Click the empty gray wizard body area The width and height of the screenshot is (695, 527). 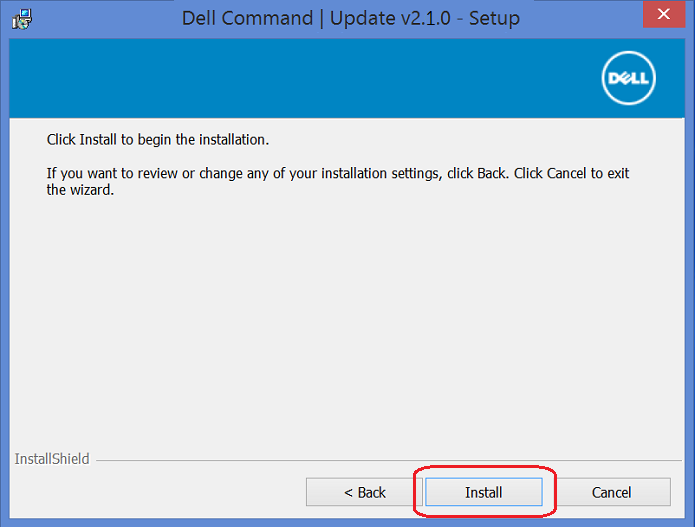click(x=340, y=320)
